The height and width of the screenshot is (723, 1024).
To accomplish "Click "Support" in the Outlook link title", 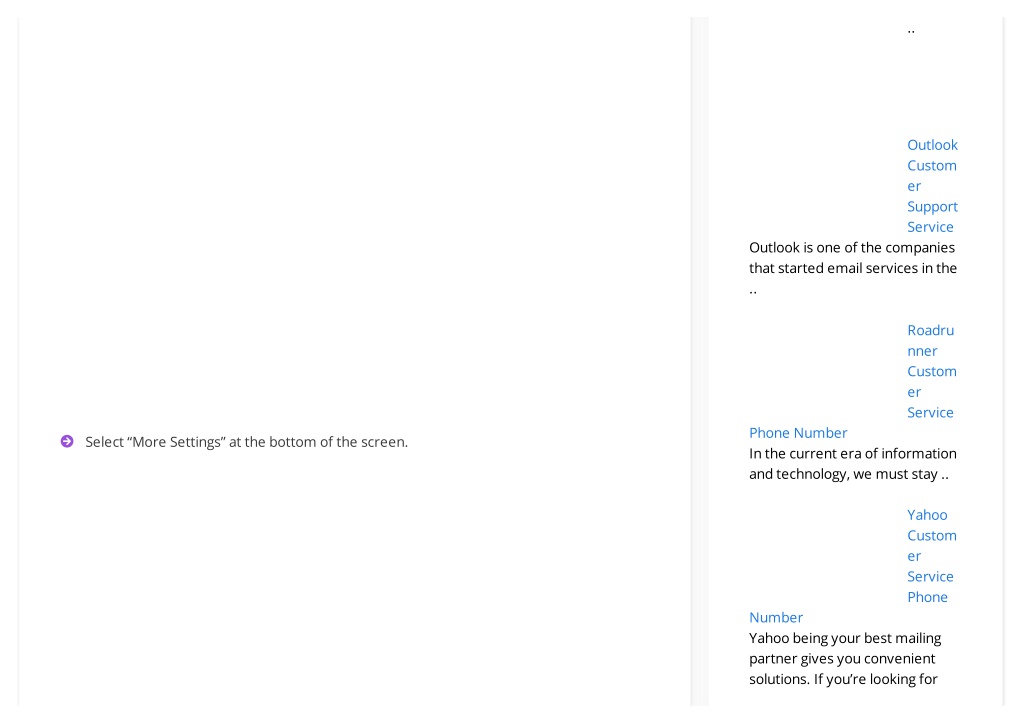I will 932,206.
